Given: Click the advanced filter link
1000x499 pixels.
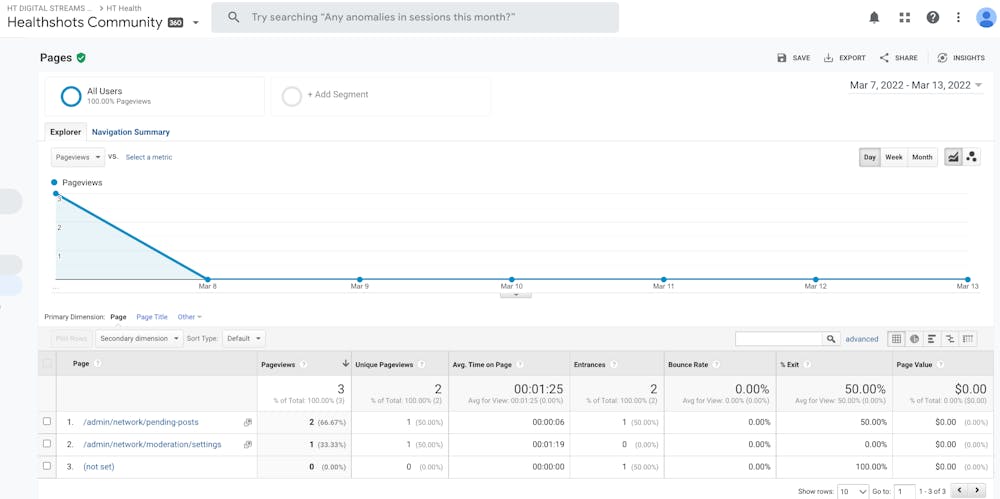Looking at the screenshot, I should (x=862, y=339).
